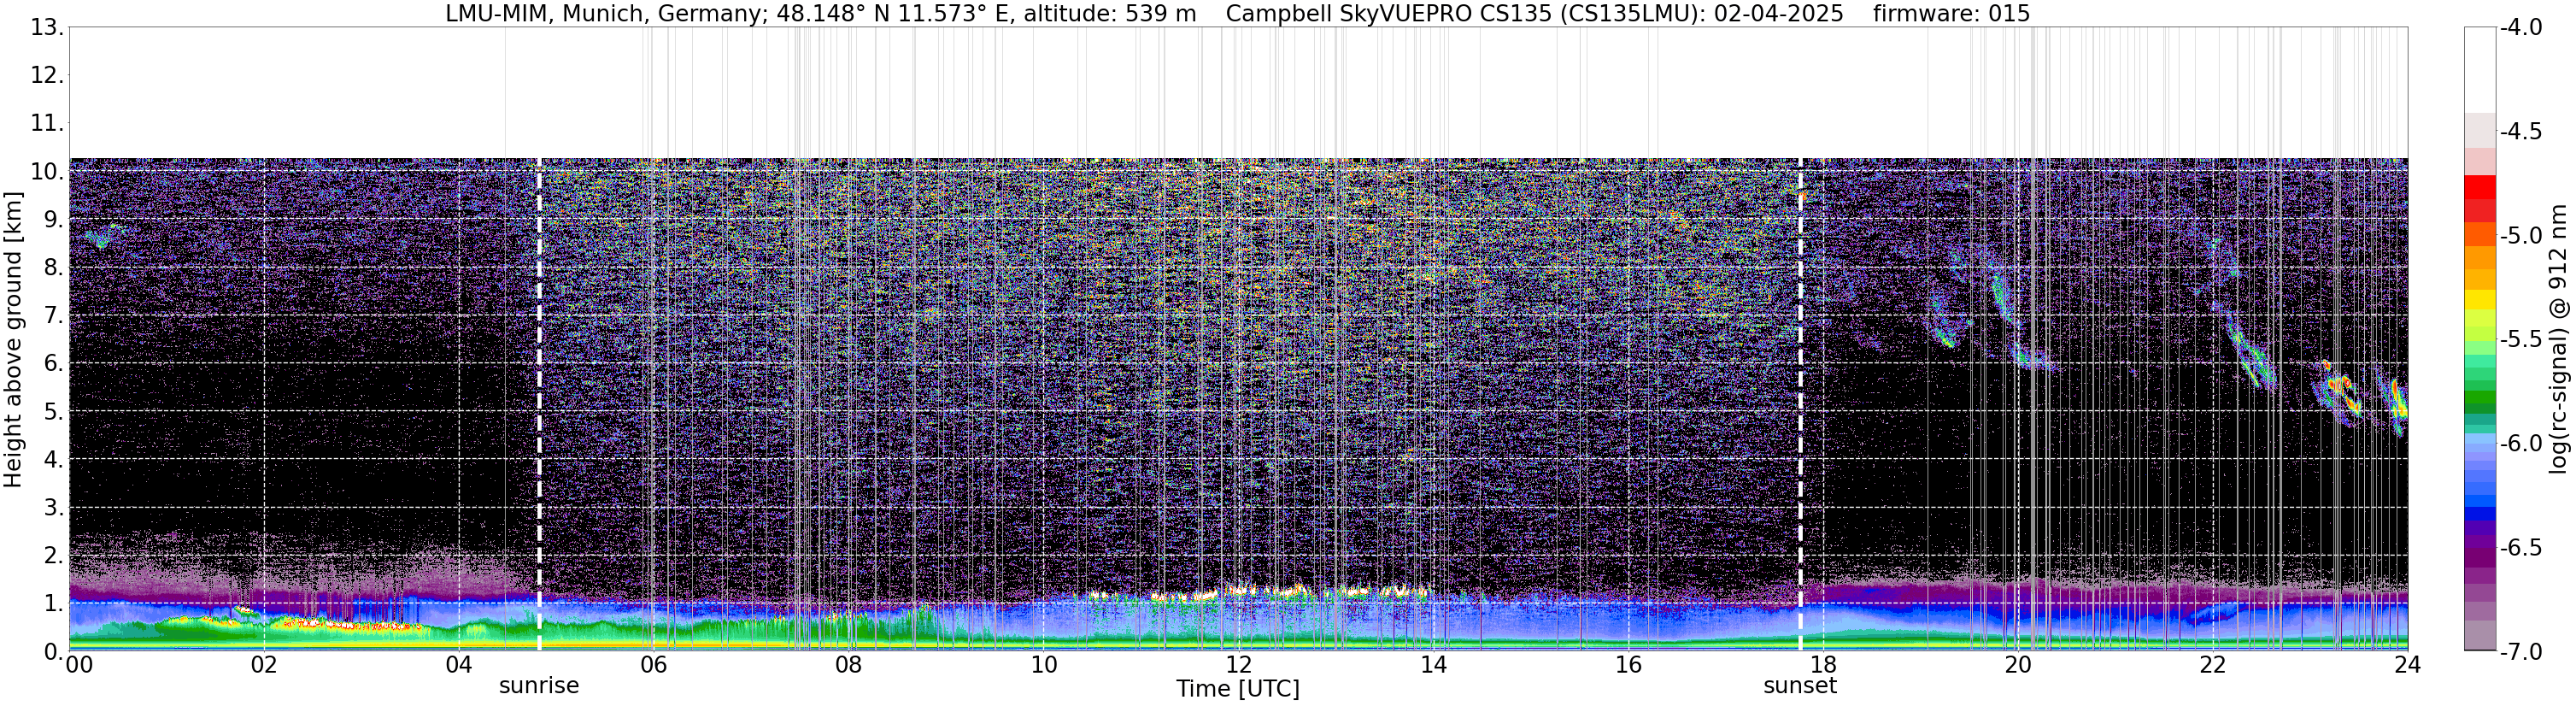Click colorbar tick label -4.5
2576x706 pixels.
tap(2521, 131)
